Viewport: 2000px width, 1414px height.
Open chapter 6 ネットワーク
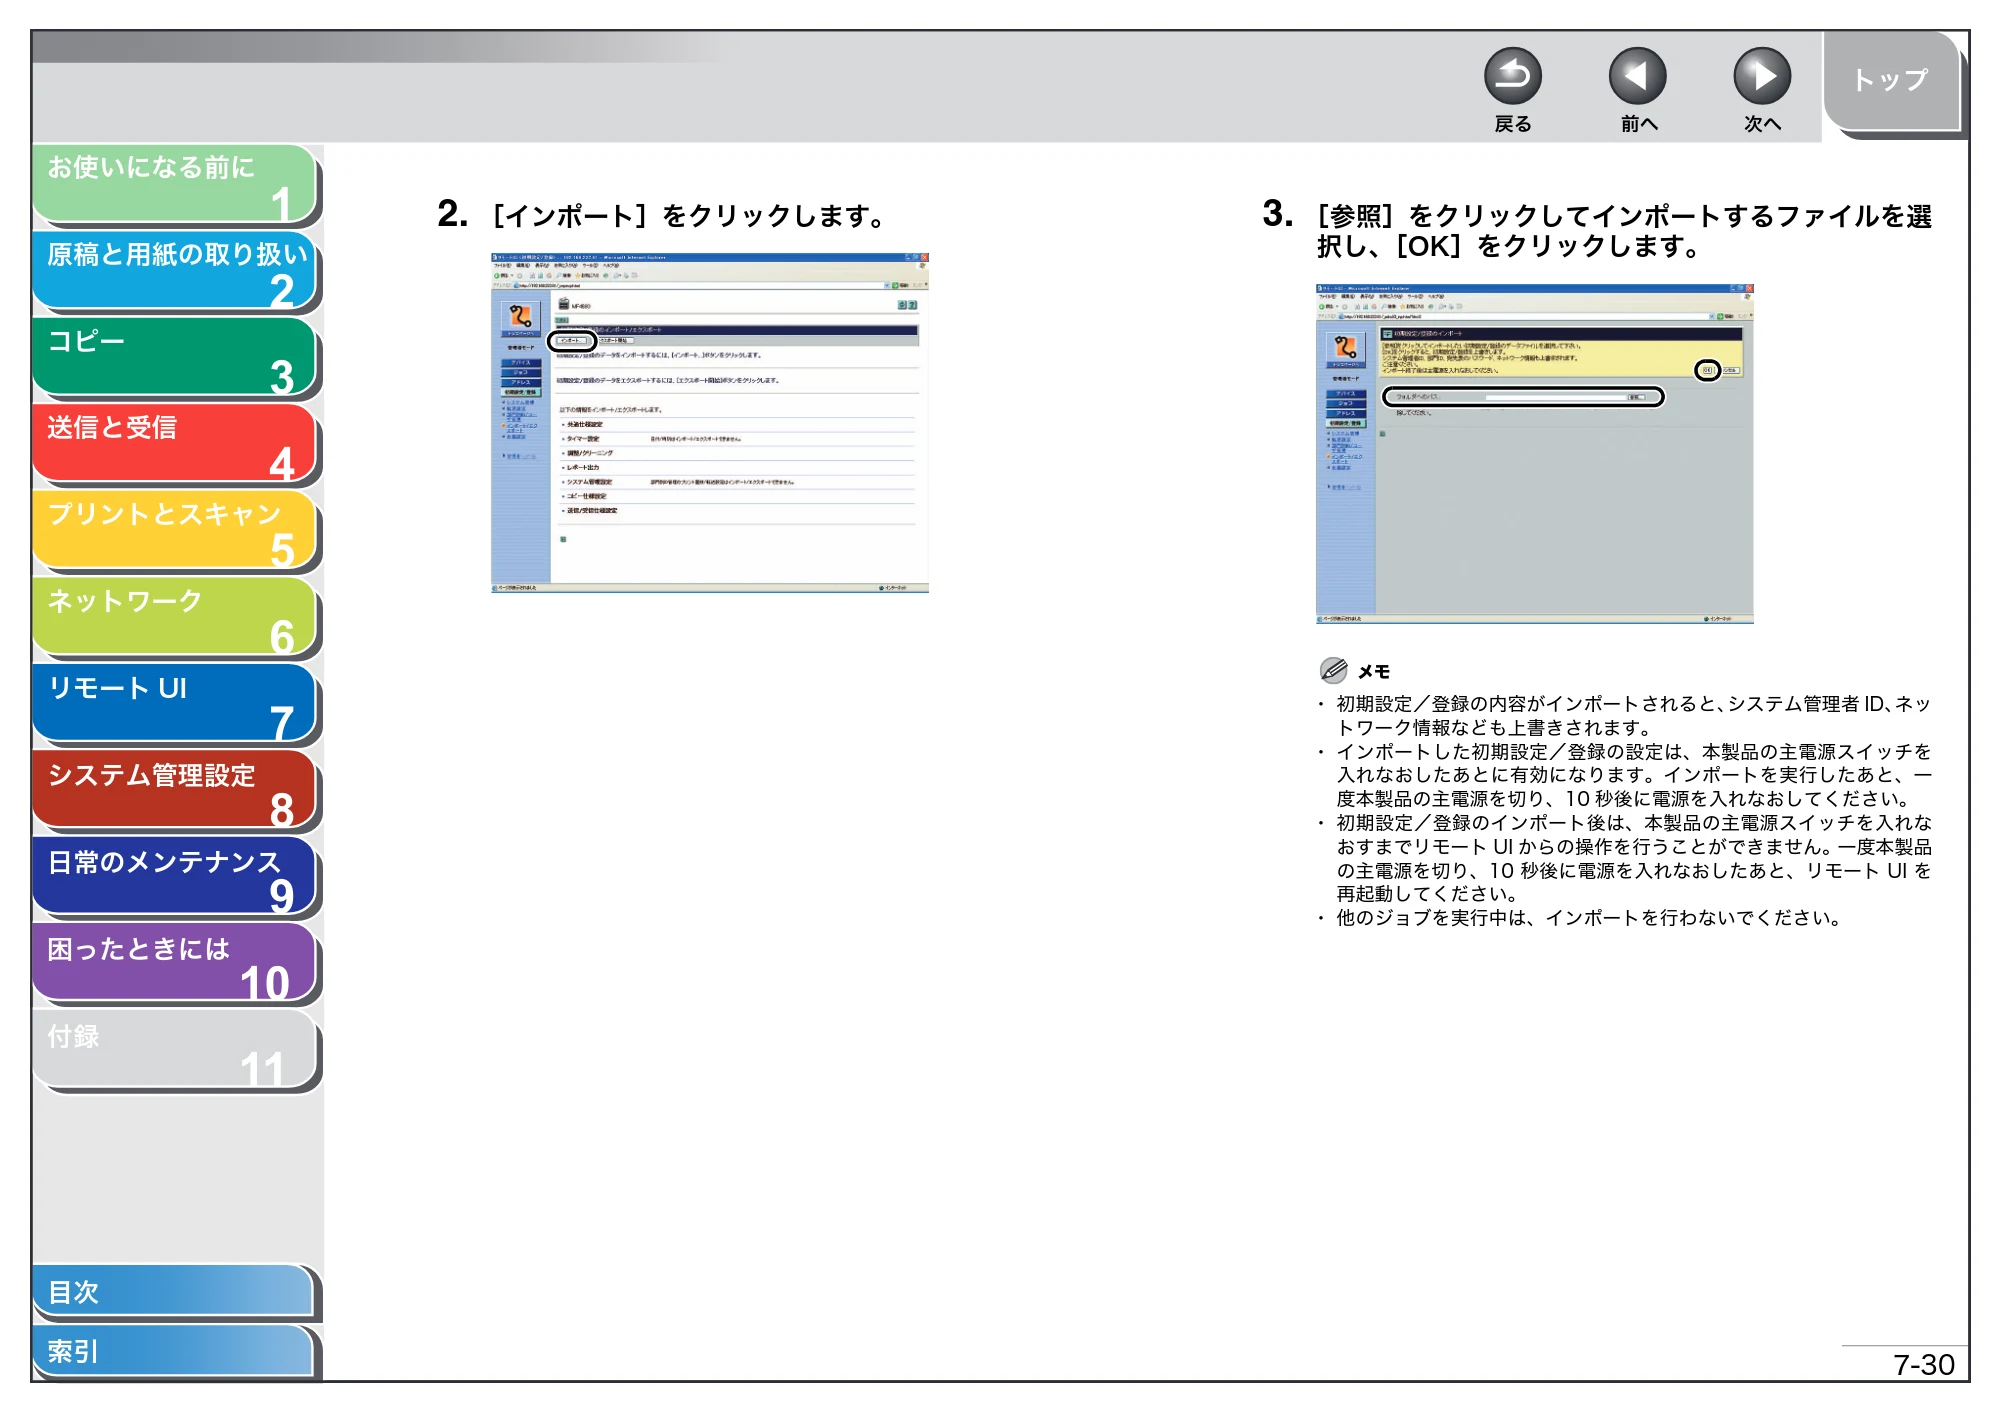pyautogui.click(x=175, y=618)
